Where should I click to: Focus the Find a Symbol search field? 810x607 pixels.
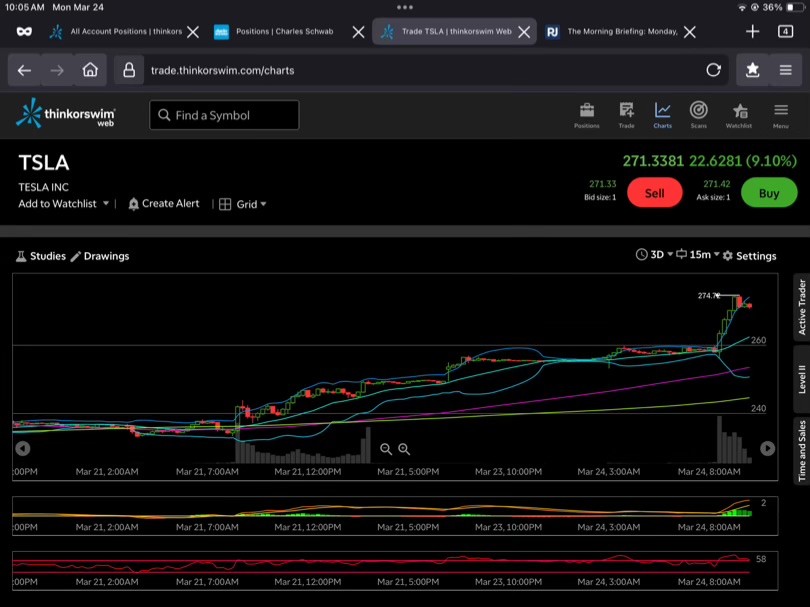(x=224, y=115)
